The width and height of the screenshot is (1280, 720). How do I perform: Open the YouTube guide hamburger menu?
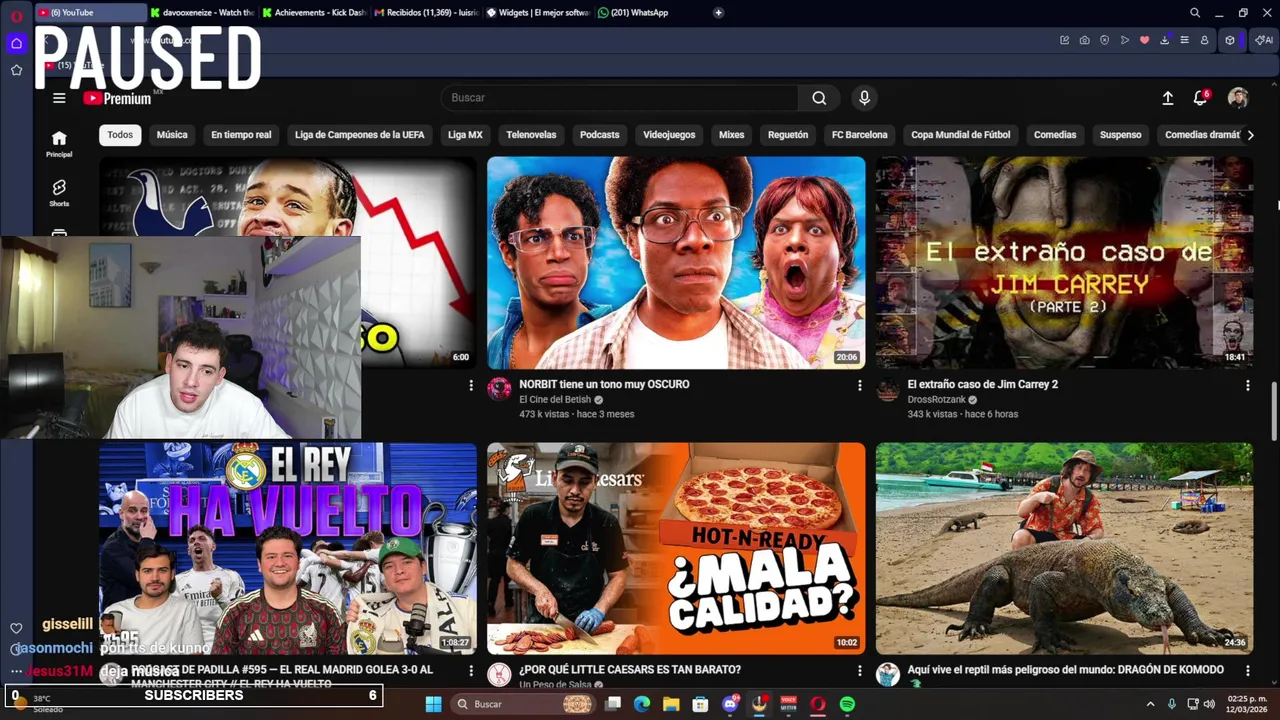coord(59,98)
